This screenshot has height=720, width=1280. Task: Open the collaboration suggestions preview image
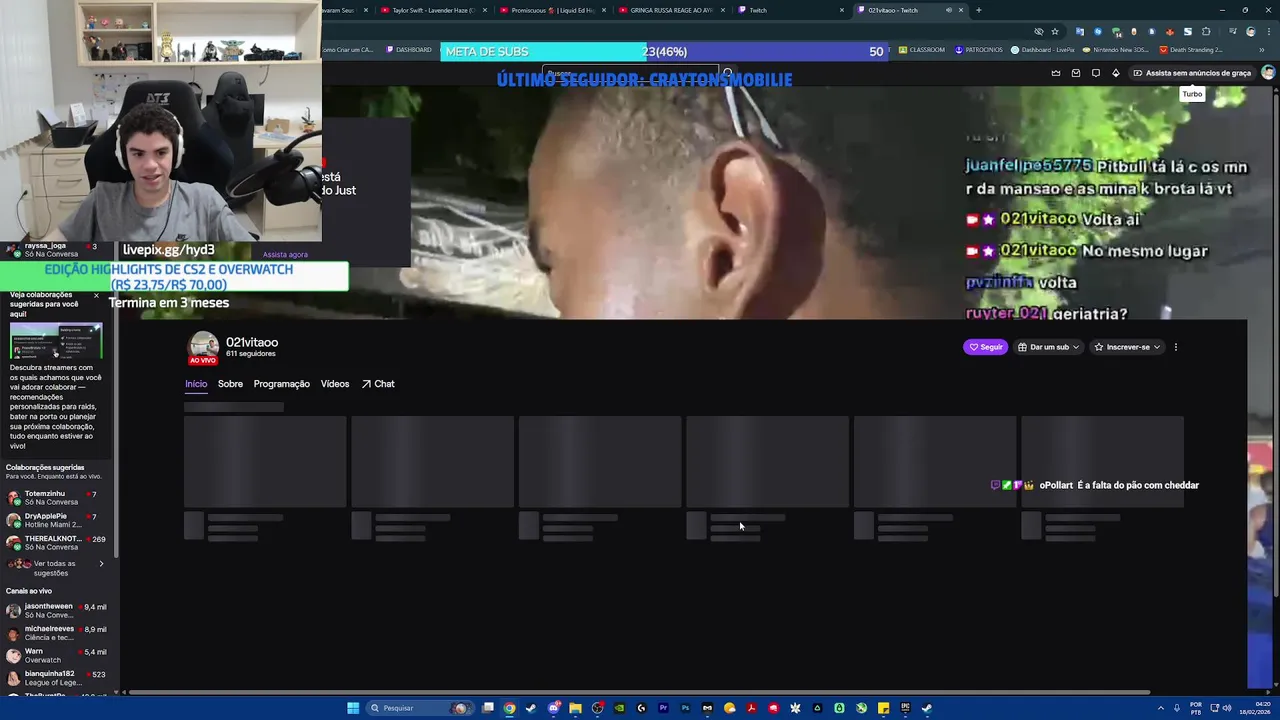coord(56,341)
